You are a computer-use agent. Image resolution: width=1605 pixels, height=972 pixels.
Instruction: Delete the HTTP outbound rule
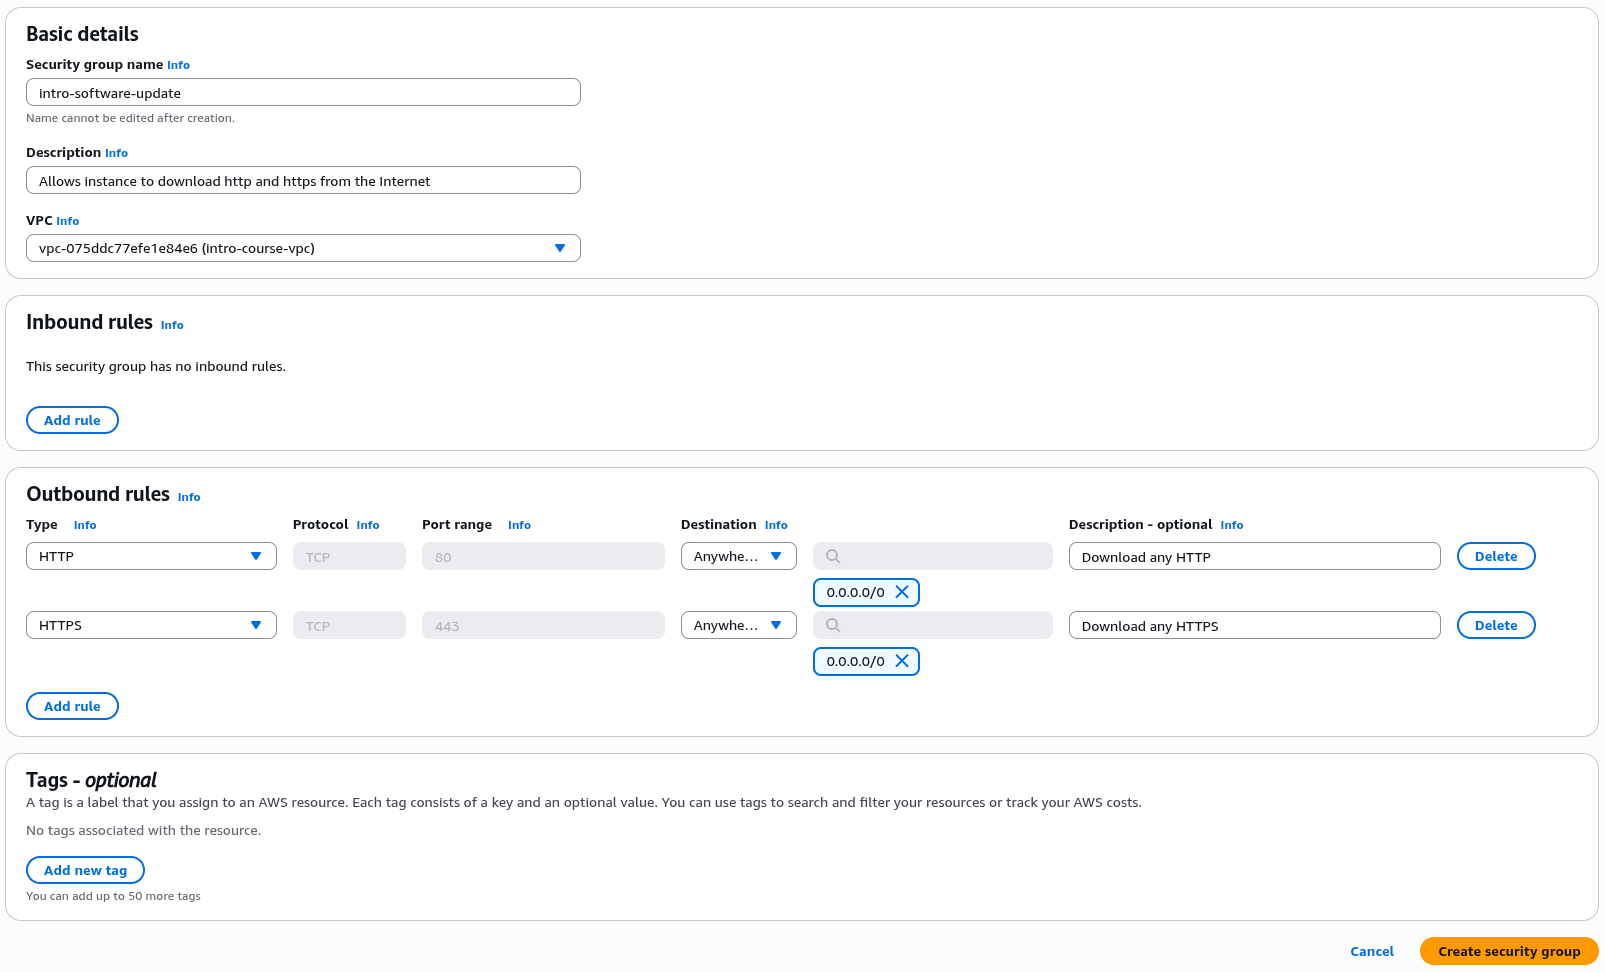pos(1495,556)
